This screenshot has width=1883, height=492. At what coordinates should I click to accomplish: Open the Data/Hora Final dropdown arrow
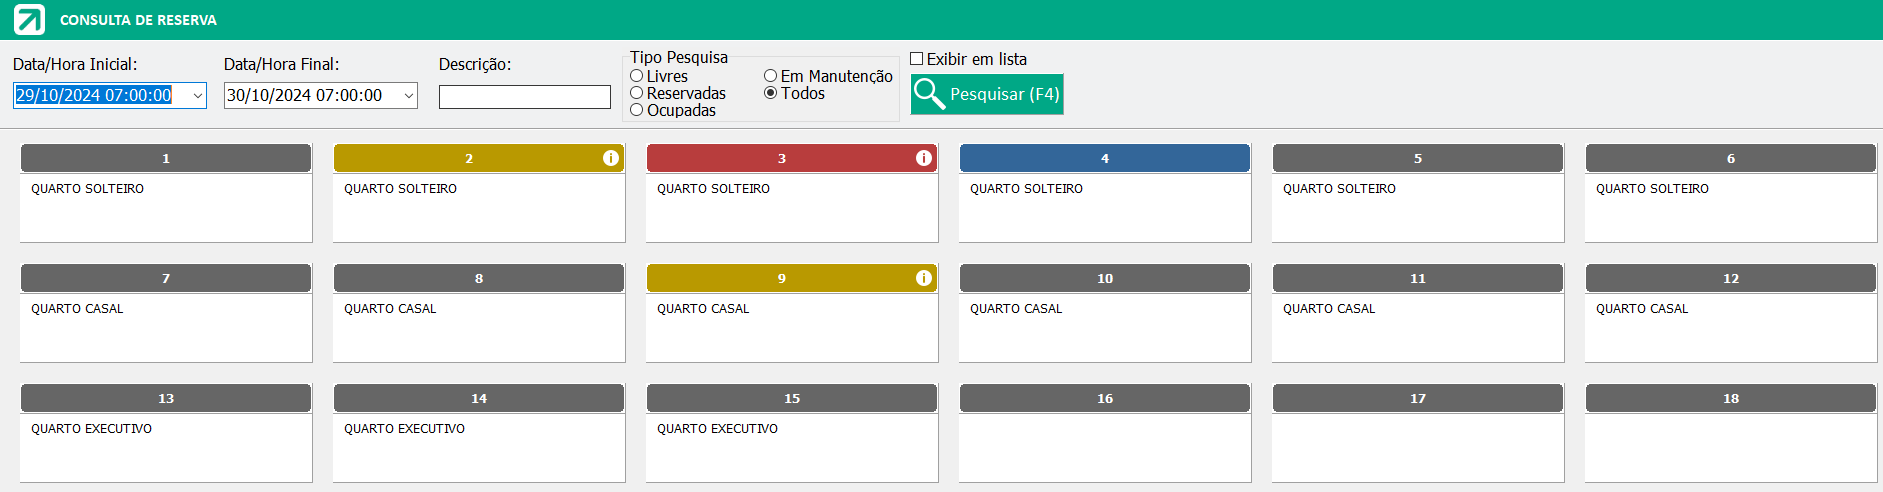(408, 96)
